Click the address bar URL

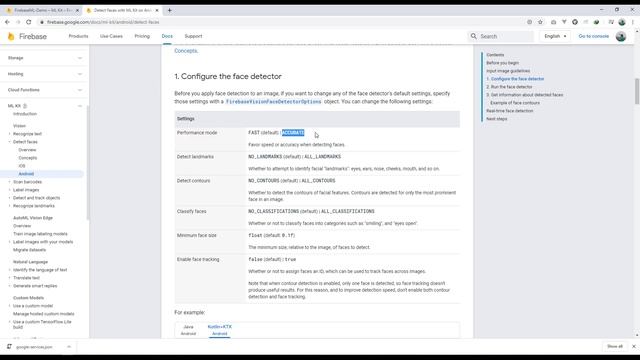coord(103,22)
